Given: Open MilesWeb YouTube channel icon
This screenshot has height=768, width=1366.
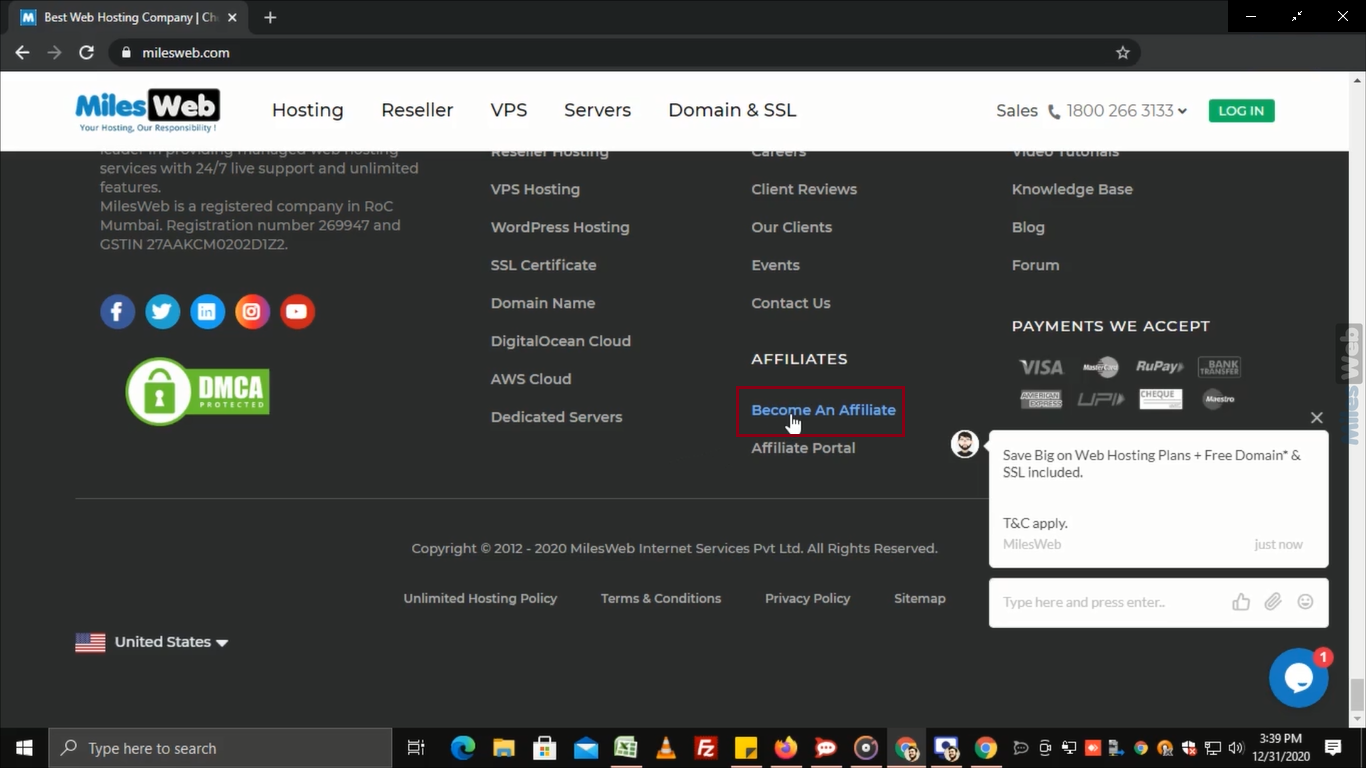Looking at the screenshot, I should tap(297, 312).
